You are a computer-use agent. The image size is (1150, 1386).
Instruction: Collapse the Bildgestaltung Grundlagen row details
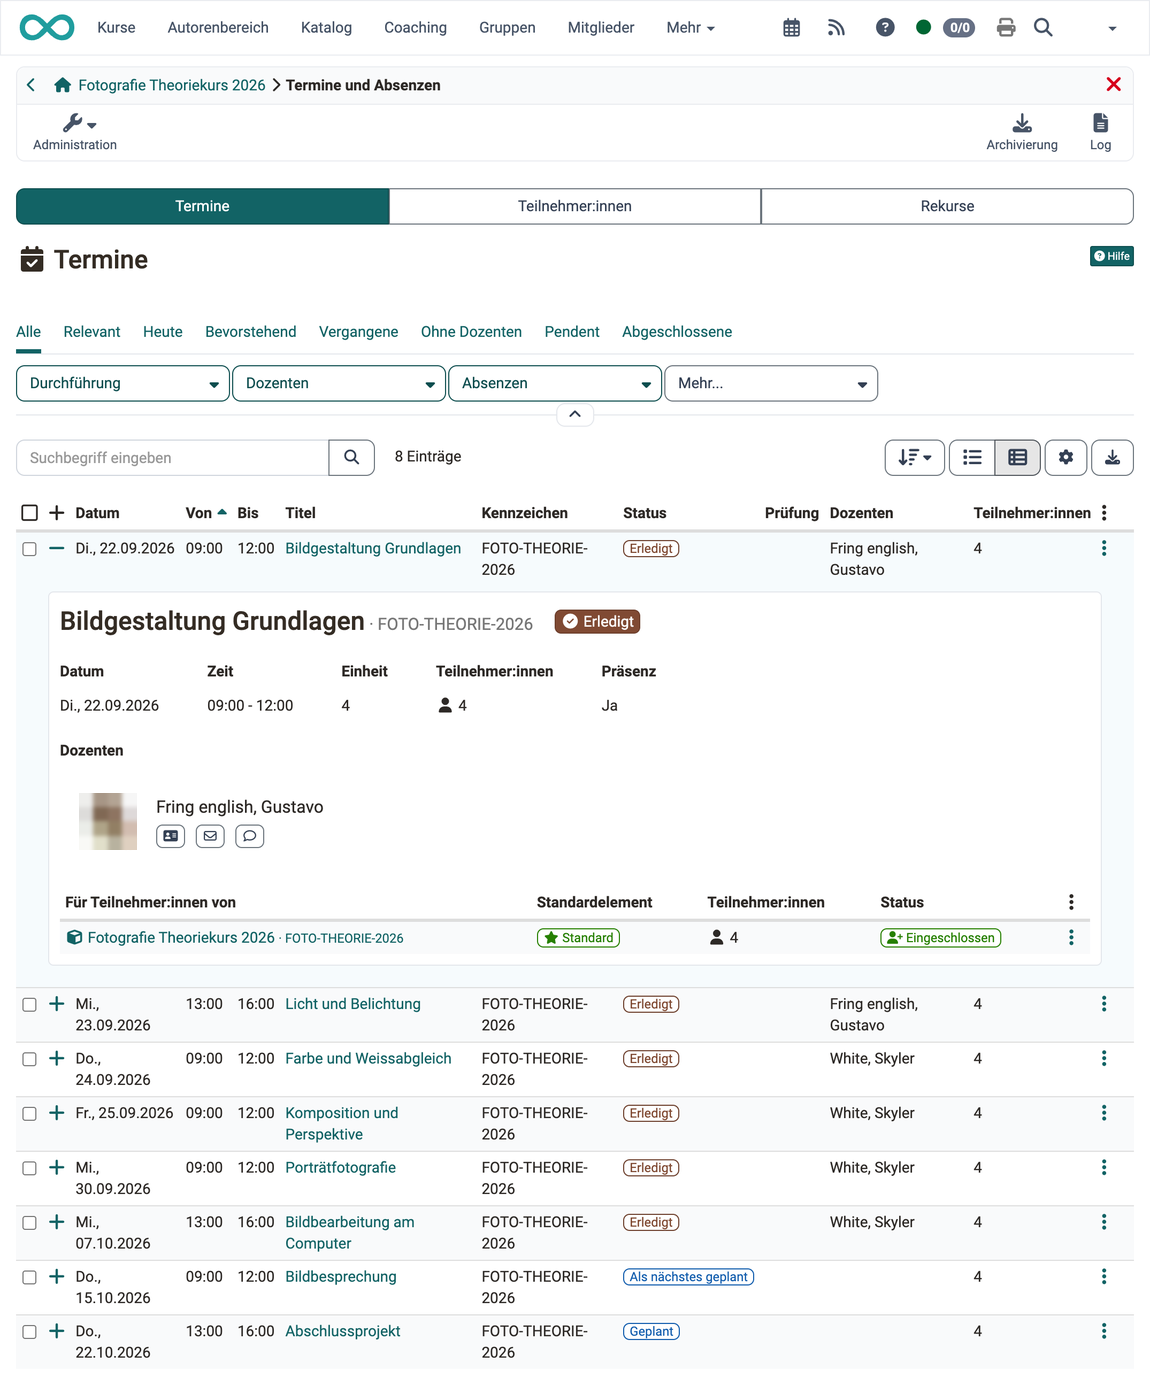click(x=56, y=548)
